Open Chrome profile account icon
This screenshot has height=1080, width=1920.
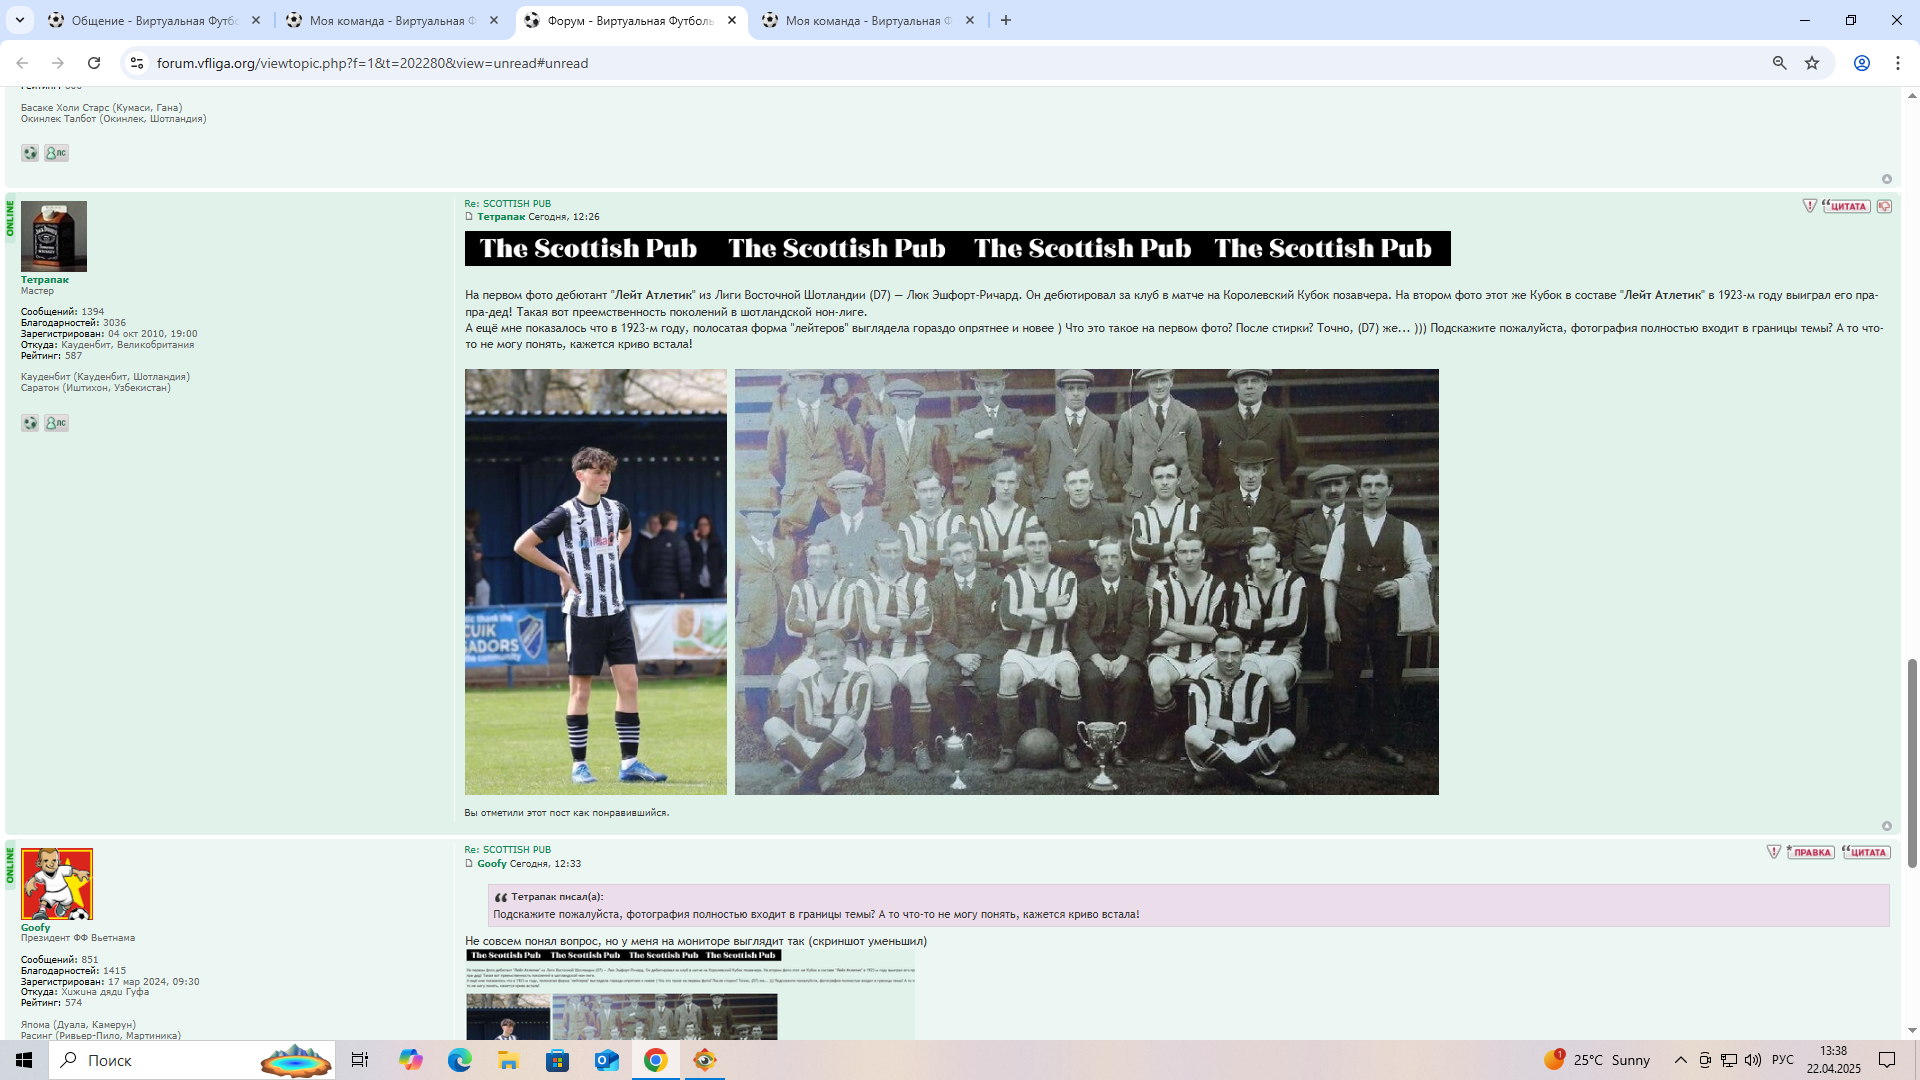pyautogui.click(x=1861, y=63)
